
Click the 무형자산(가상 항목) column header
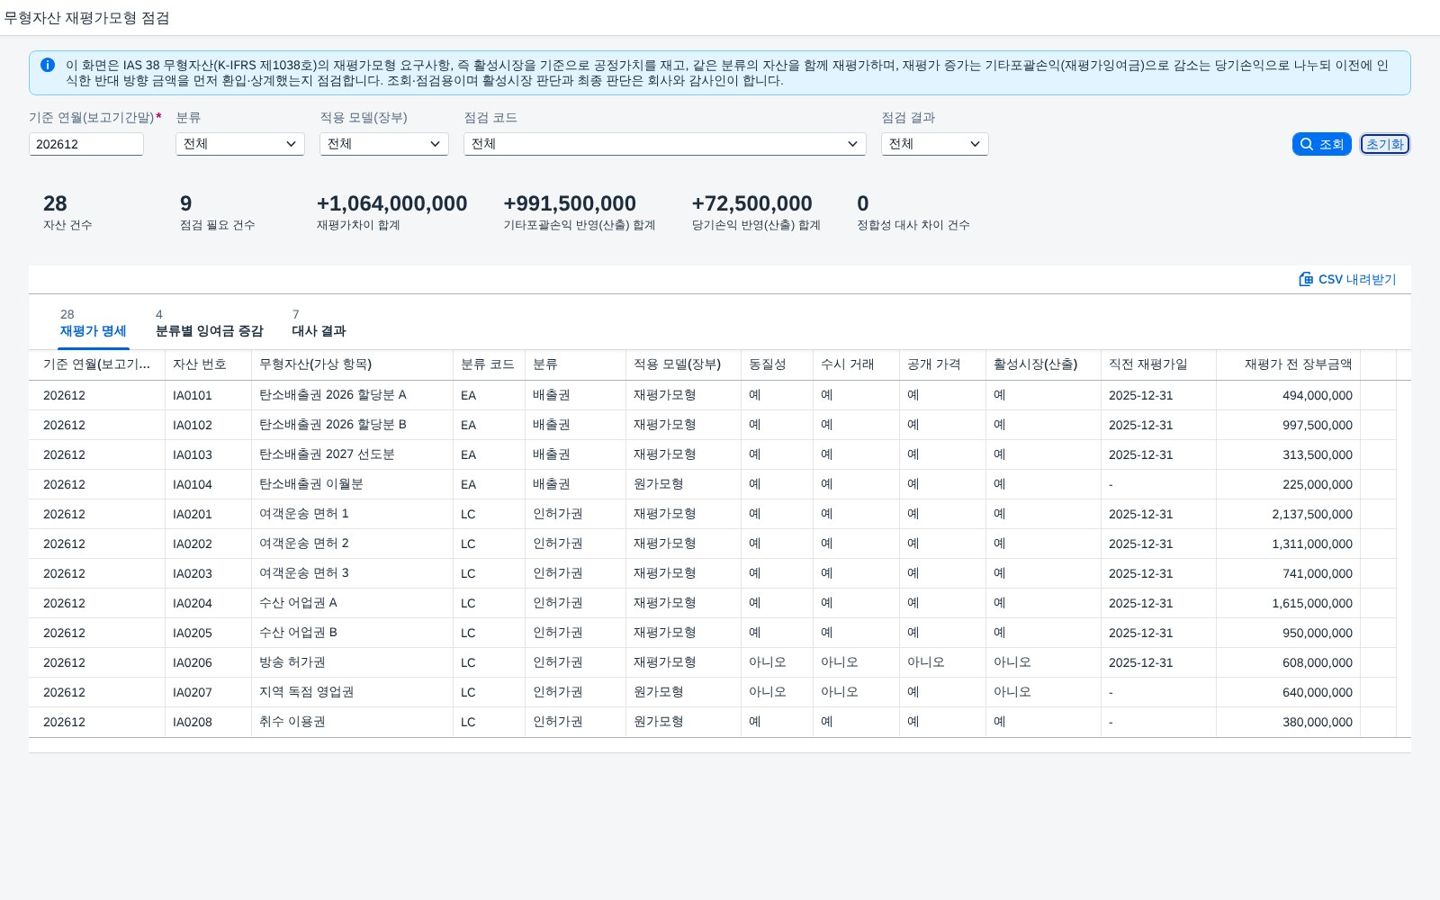coord(352,365)
